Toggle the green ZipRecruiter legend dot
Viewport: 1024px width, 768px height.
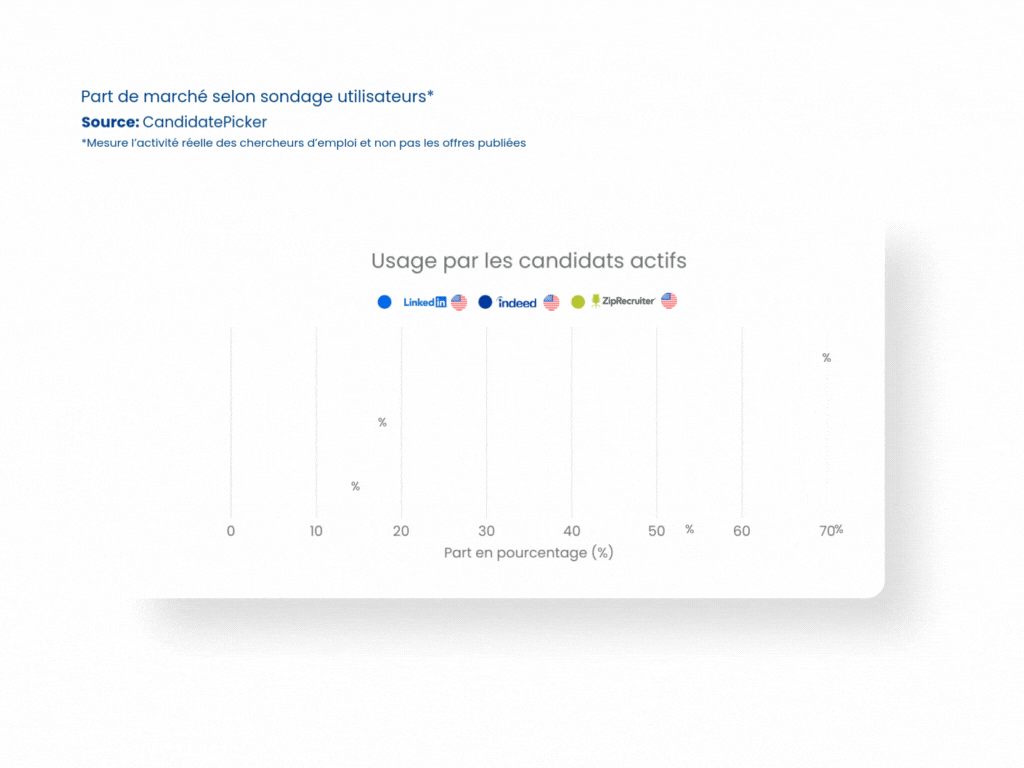[x=578, y=302]
